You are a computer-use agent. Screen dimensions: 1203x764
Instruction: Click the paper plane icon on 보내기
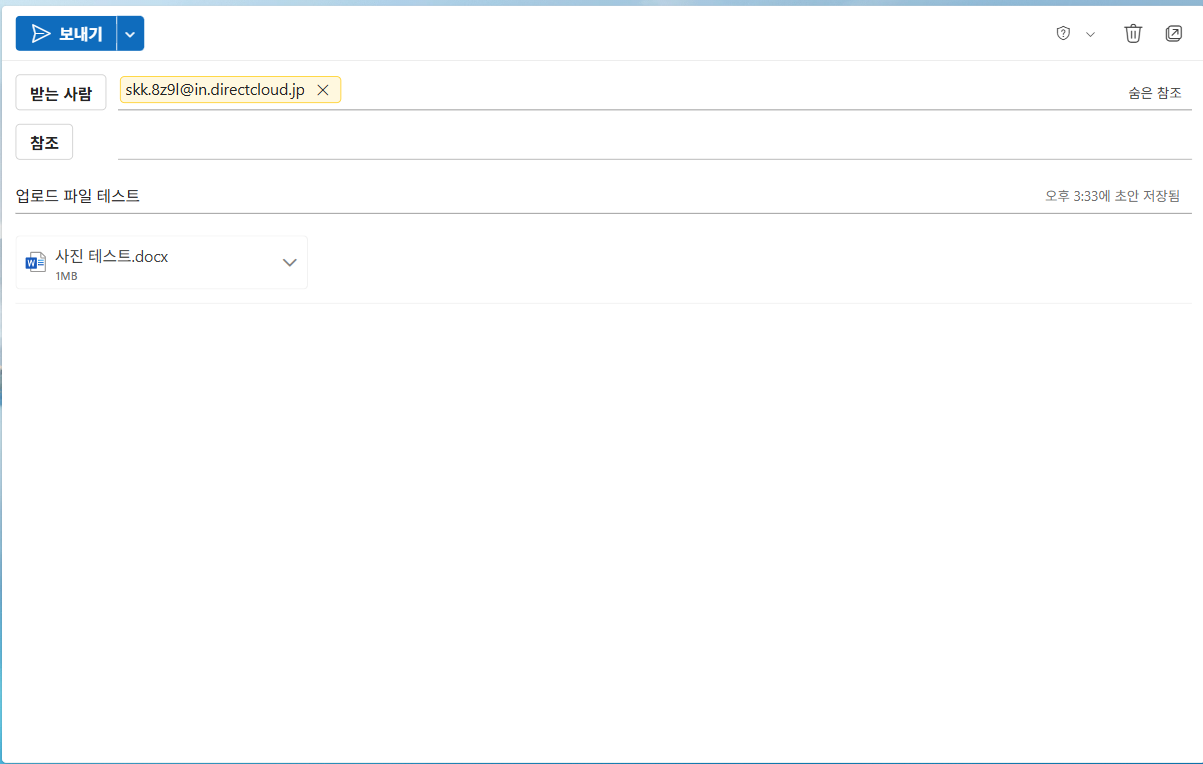[40, 34]
